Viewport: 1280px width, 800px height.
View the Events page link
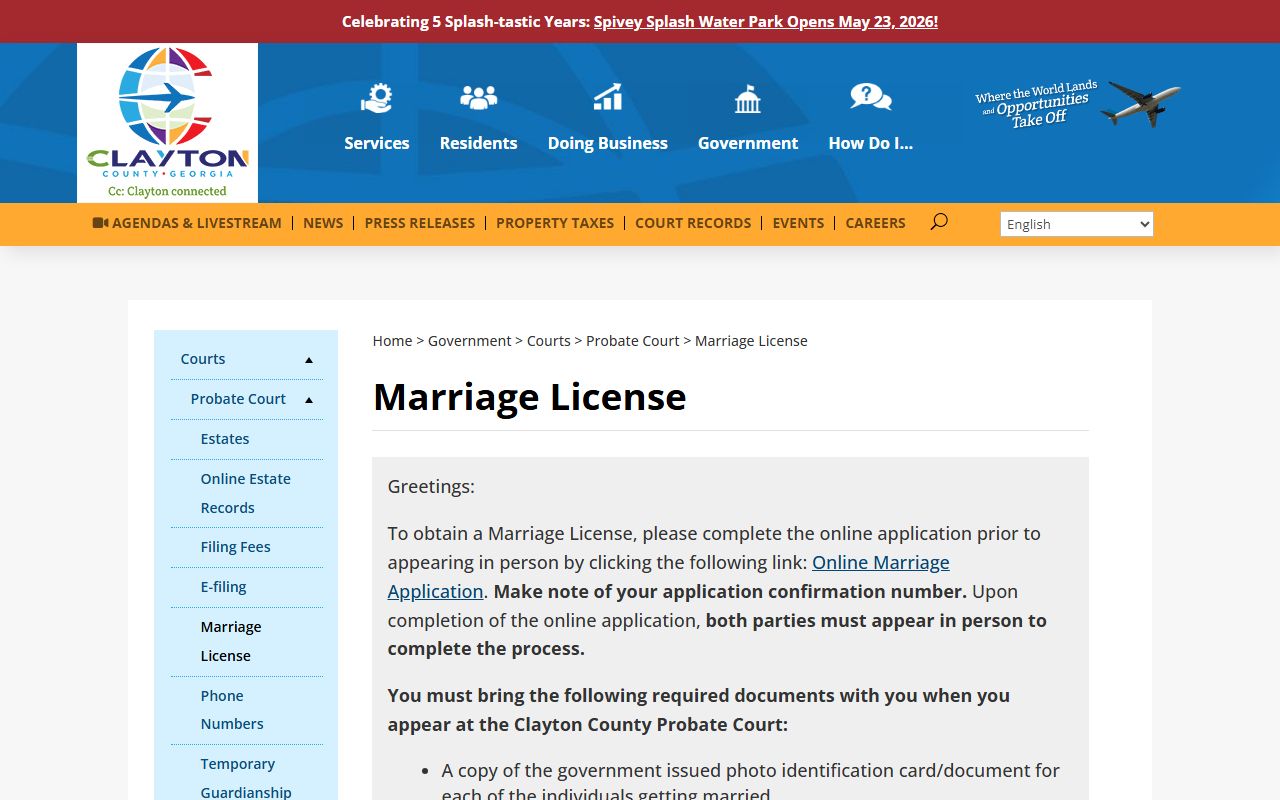(x=798, y=223)
